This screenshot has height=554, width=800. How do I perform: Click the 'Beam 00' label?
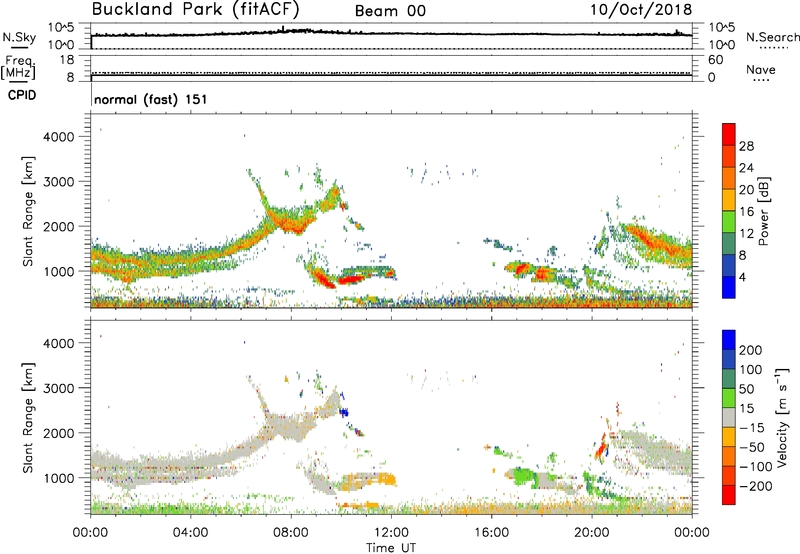coord(390,11)
